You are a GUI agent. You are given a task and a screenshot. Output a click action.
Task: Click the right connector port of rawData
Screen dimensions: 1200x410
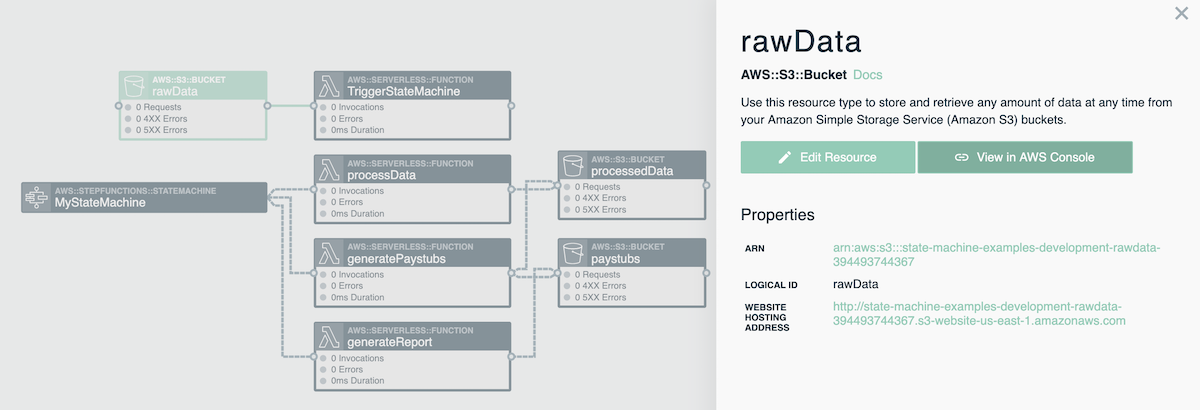[267, 105]
